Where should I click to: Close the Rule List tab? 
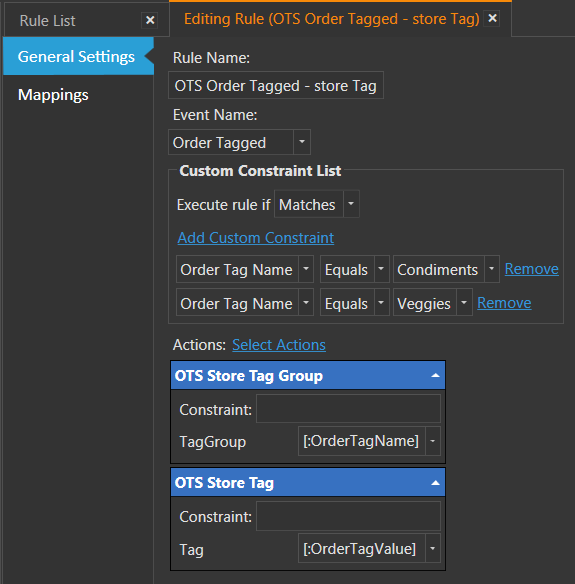(150, 20)
